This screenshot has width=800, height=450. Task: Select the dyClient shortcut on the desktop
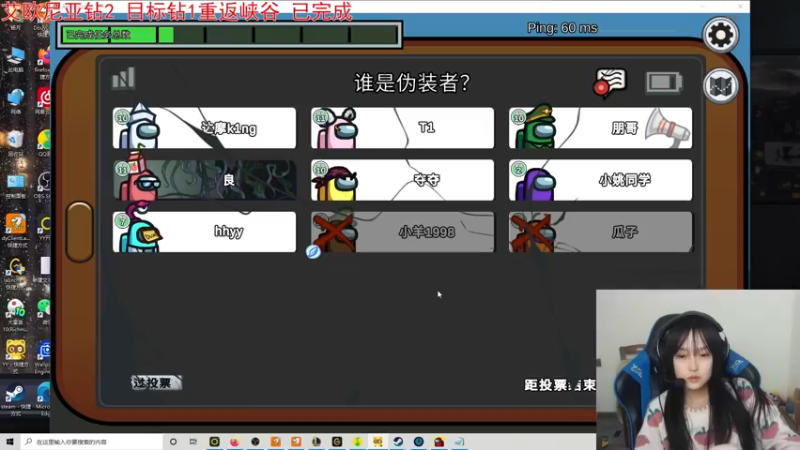point(15,230)
